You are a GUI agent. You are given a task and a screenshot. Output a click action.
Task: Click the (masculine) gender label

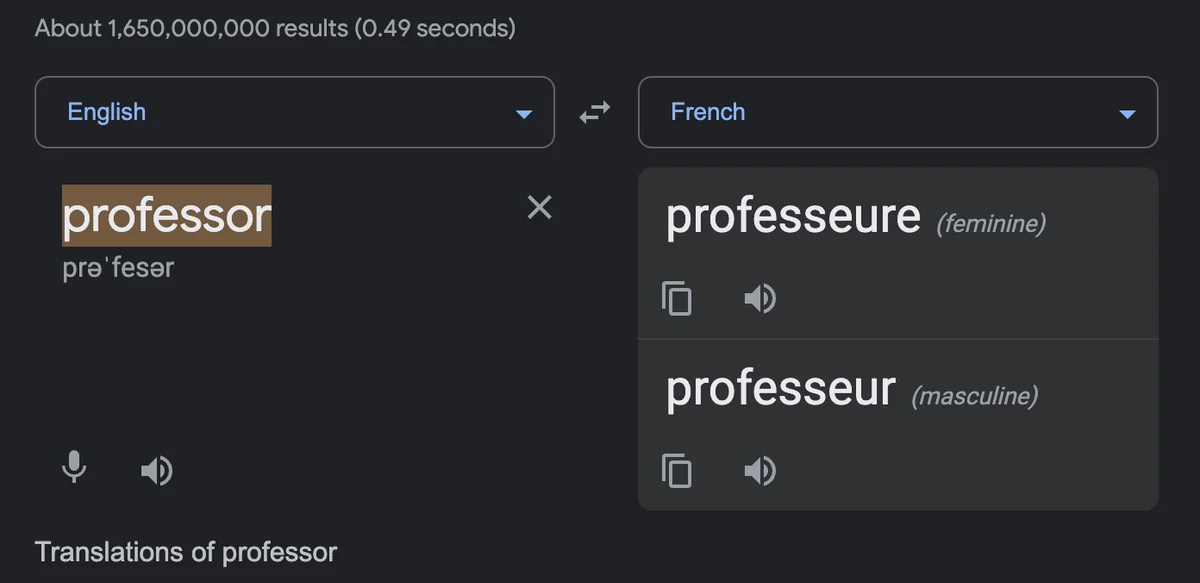974,396
